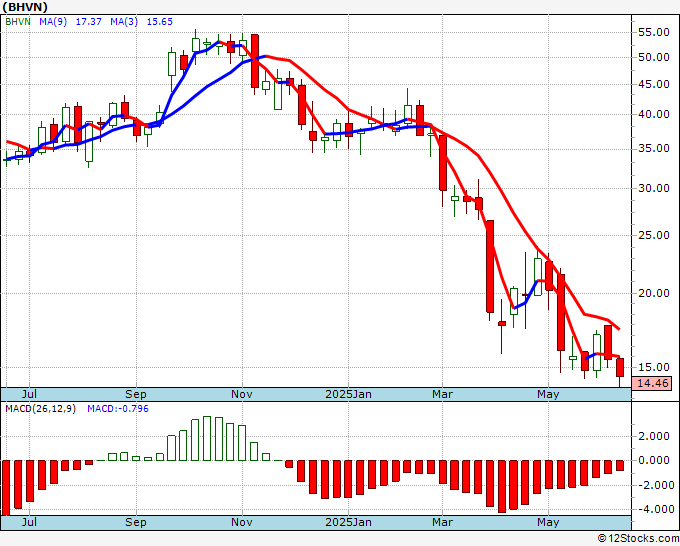Click the 2.000 MACD axis label

coord(654,436)
